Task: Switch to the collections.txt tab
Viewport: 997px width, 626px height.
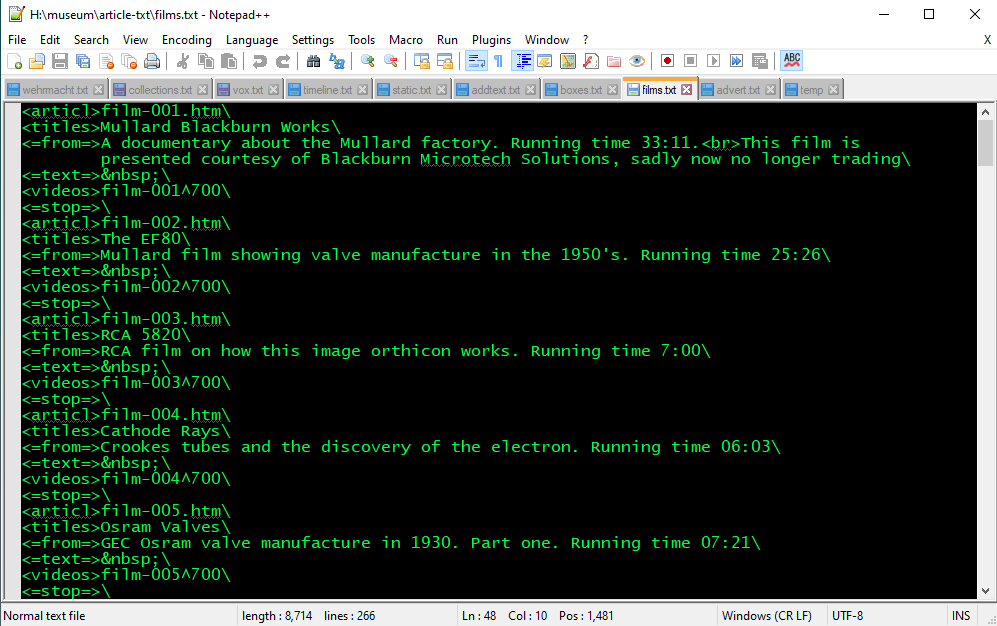Action: (x=160, y=90)
